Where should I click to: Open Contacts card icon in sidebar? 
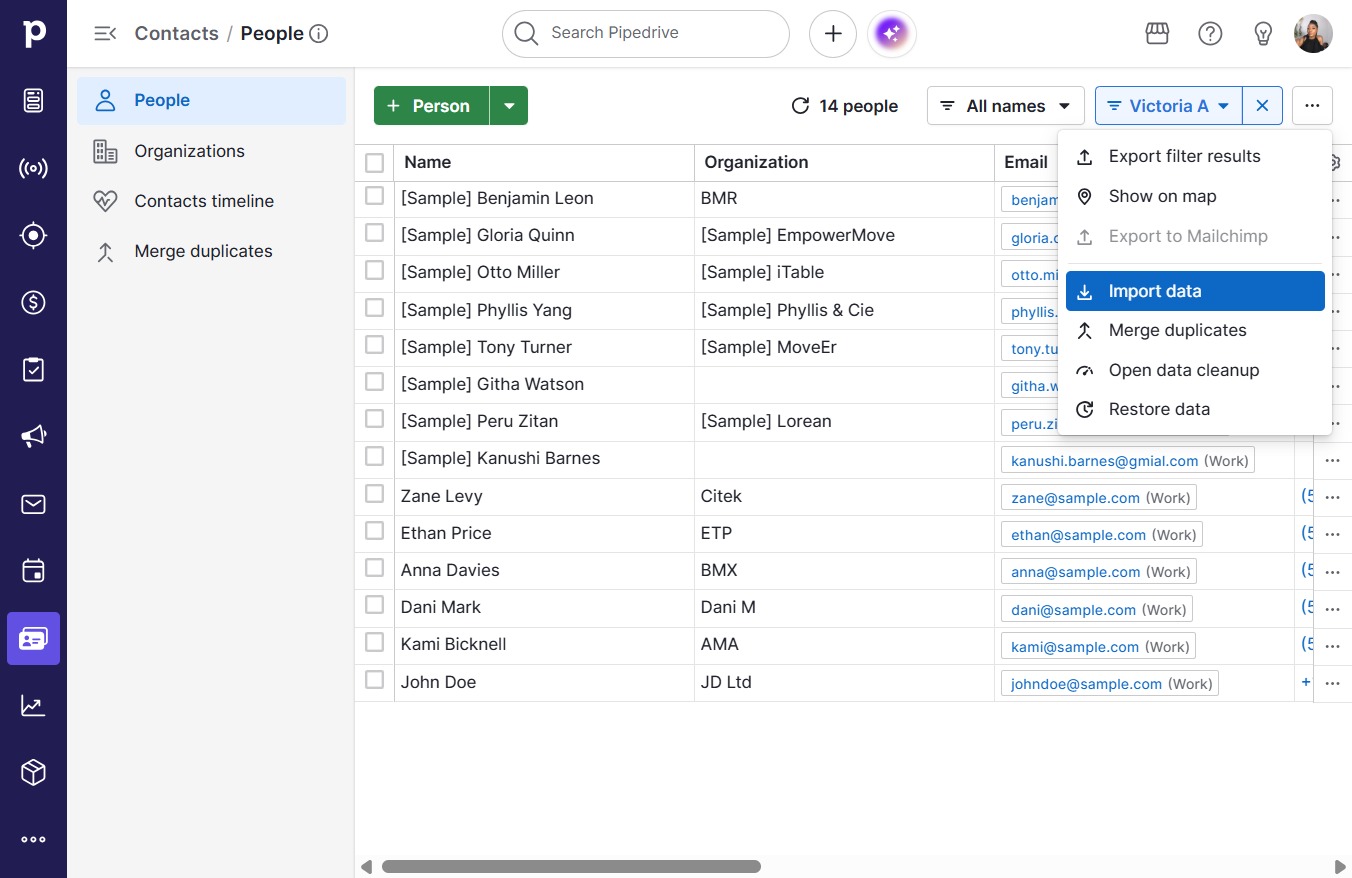[x=33, y=638]
